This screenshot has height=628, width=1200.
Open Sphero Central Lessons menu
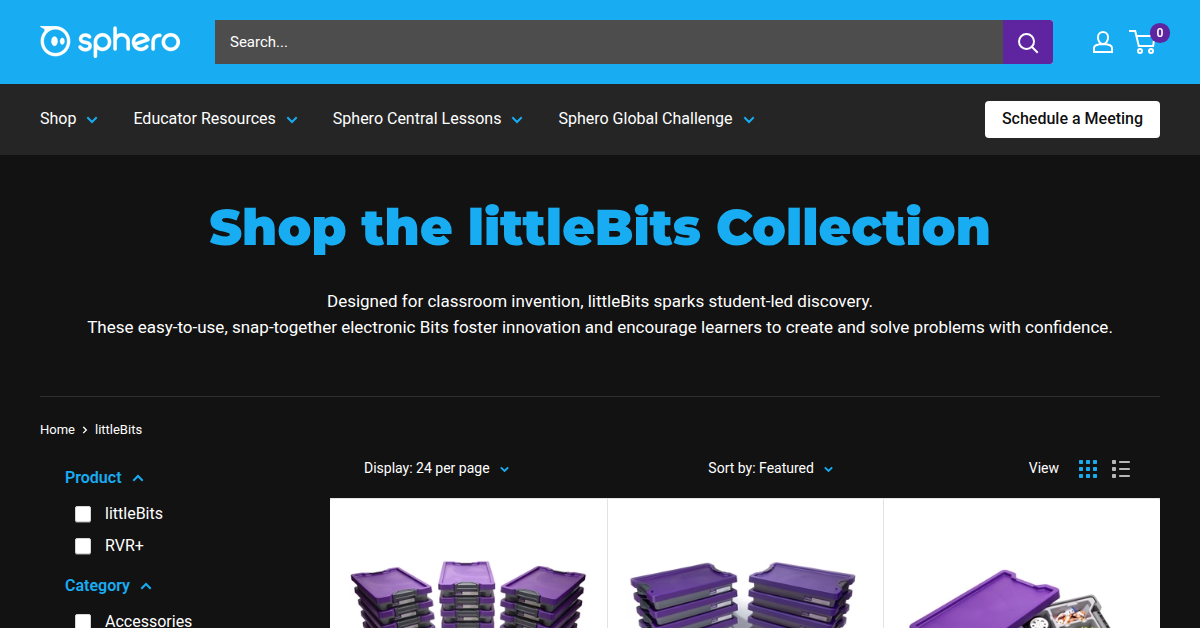(x=428, y=119)
